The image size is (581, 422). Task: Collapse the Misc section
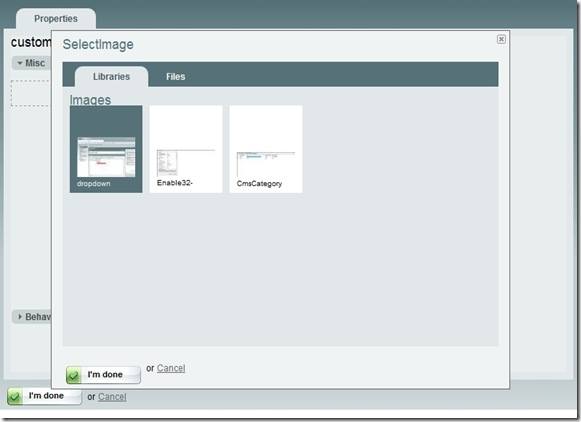pos(31,63)
